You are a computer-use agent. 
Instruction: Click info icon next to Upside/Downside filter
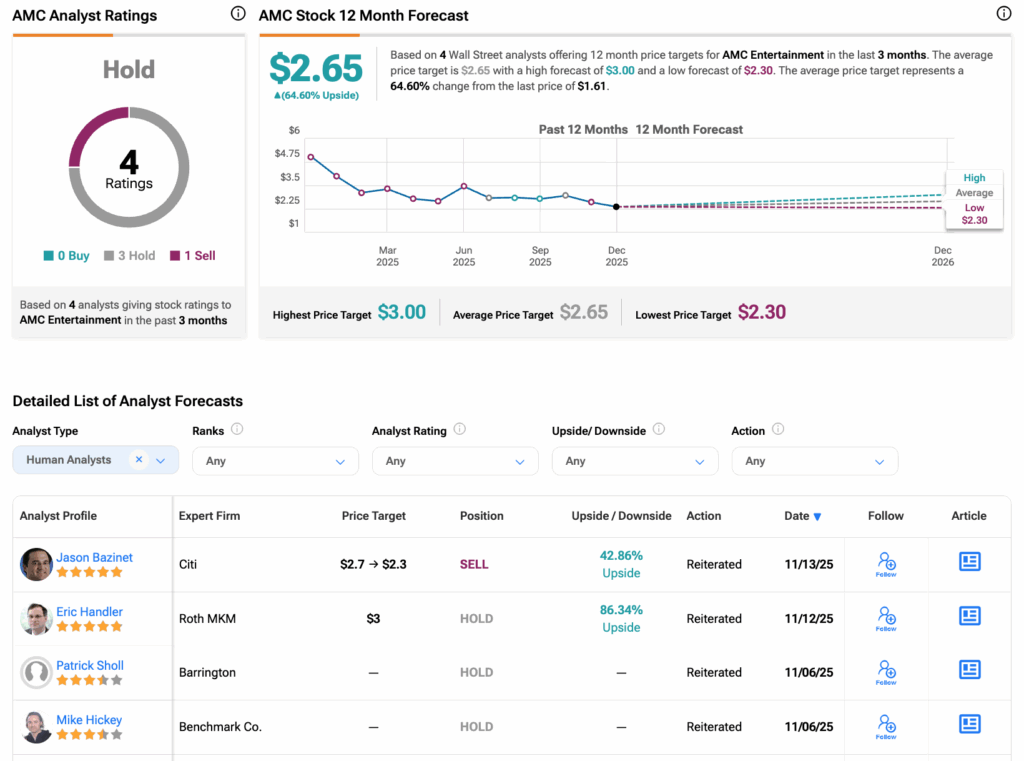click(658, 430)
